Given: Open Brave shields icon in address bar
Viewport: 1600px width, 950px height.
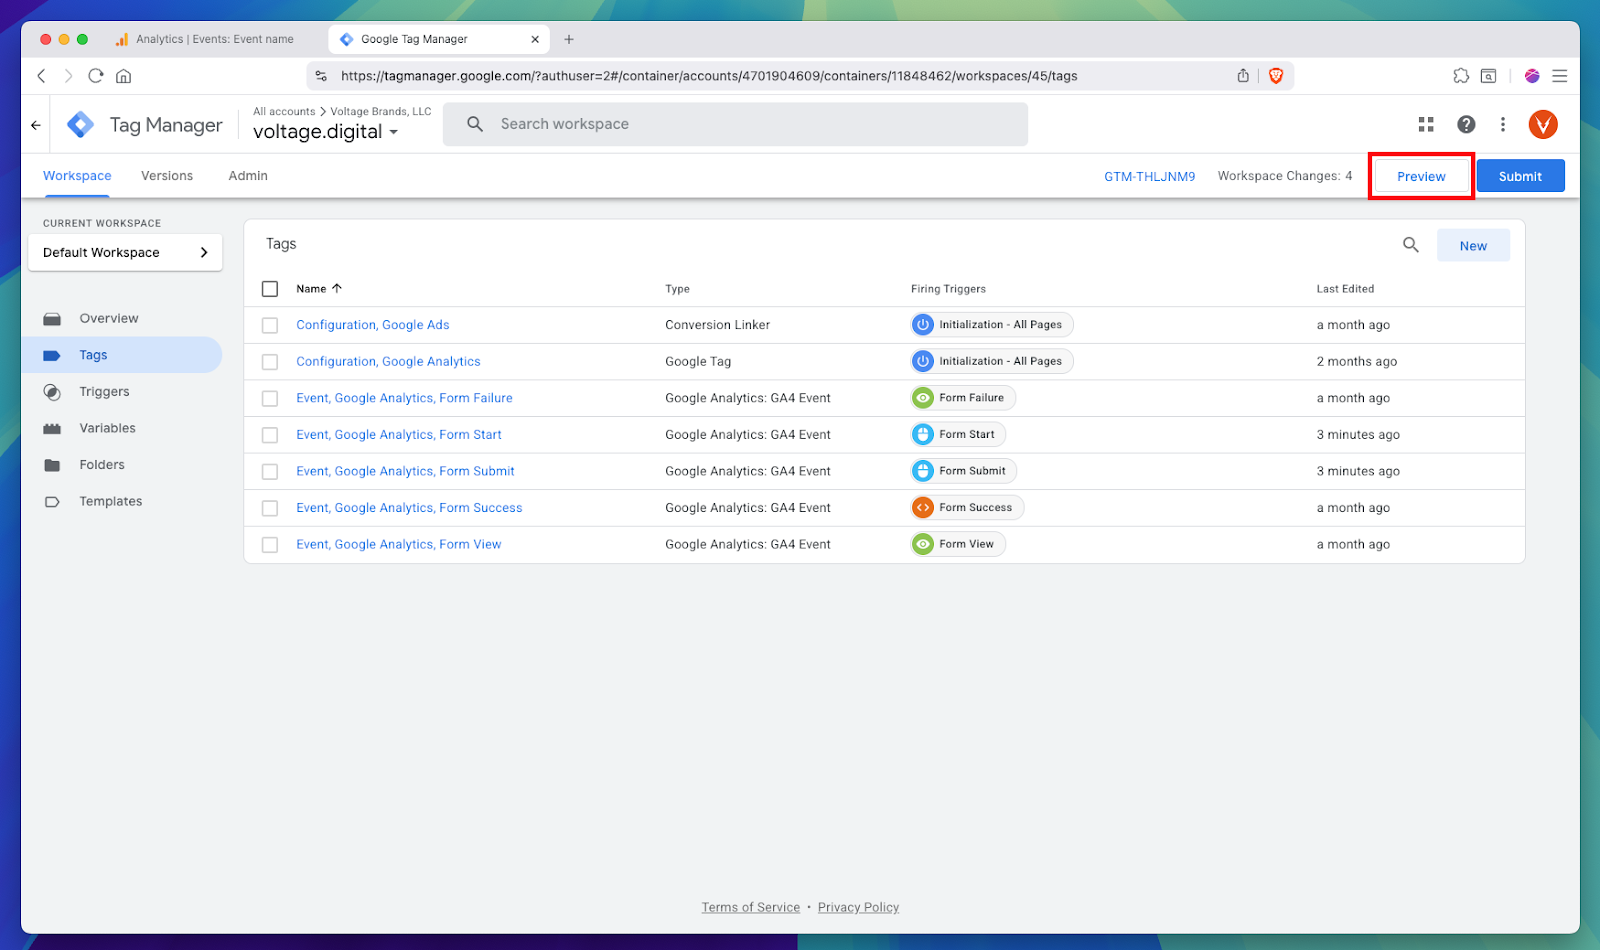Looking at the screenshot, I should pos(1276,76).
